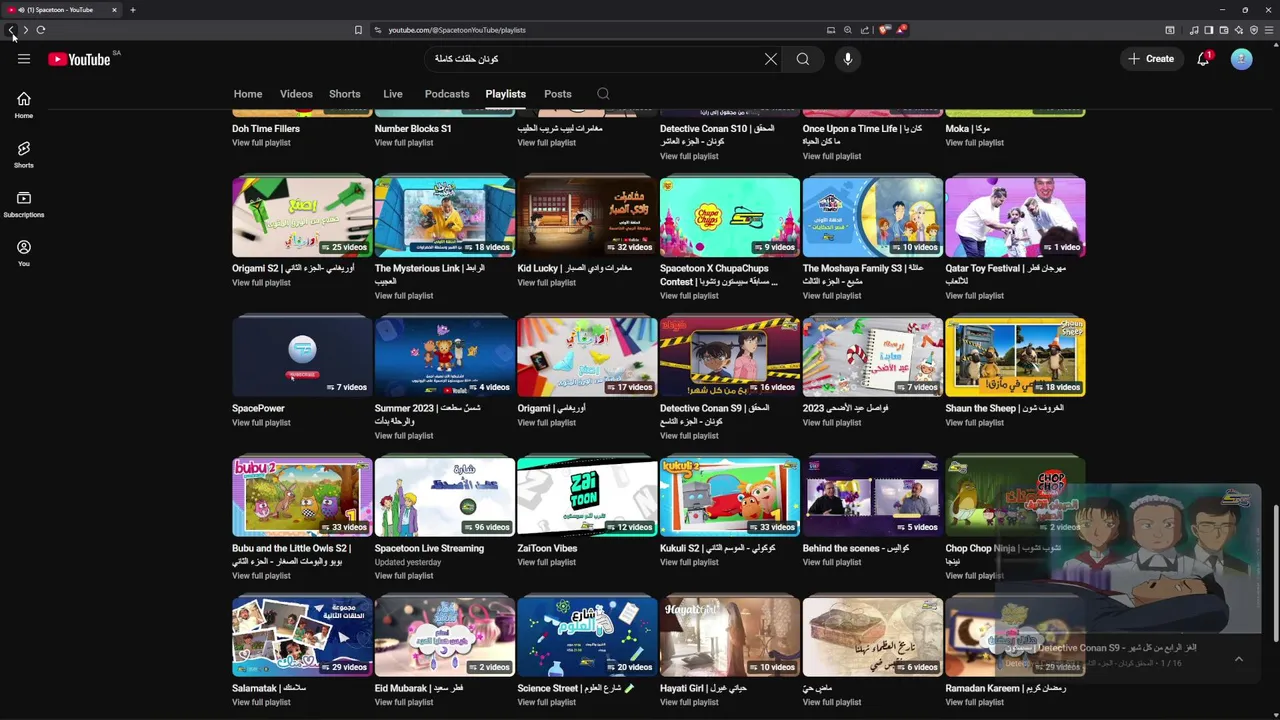Click the browser address bar URL
The image size is (1280, 720).
click(457, 30)
